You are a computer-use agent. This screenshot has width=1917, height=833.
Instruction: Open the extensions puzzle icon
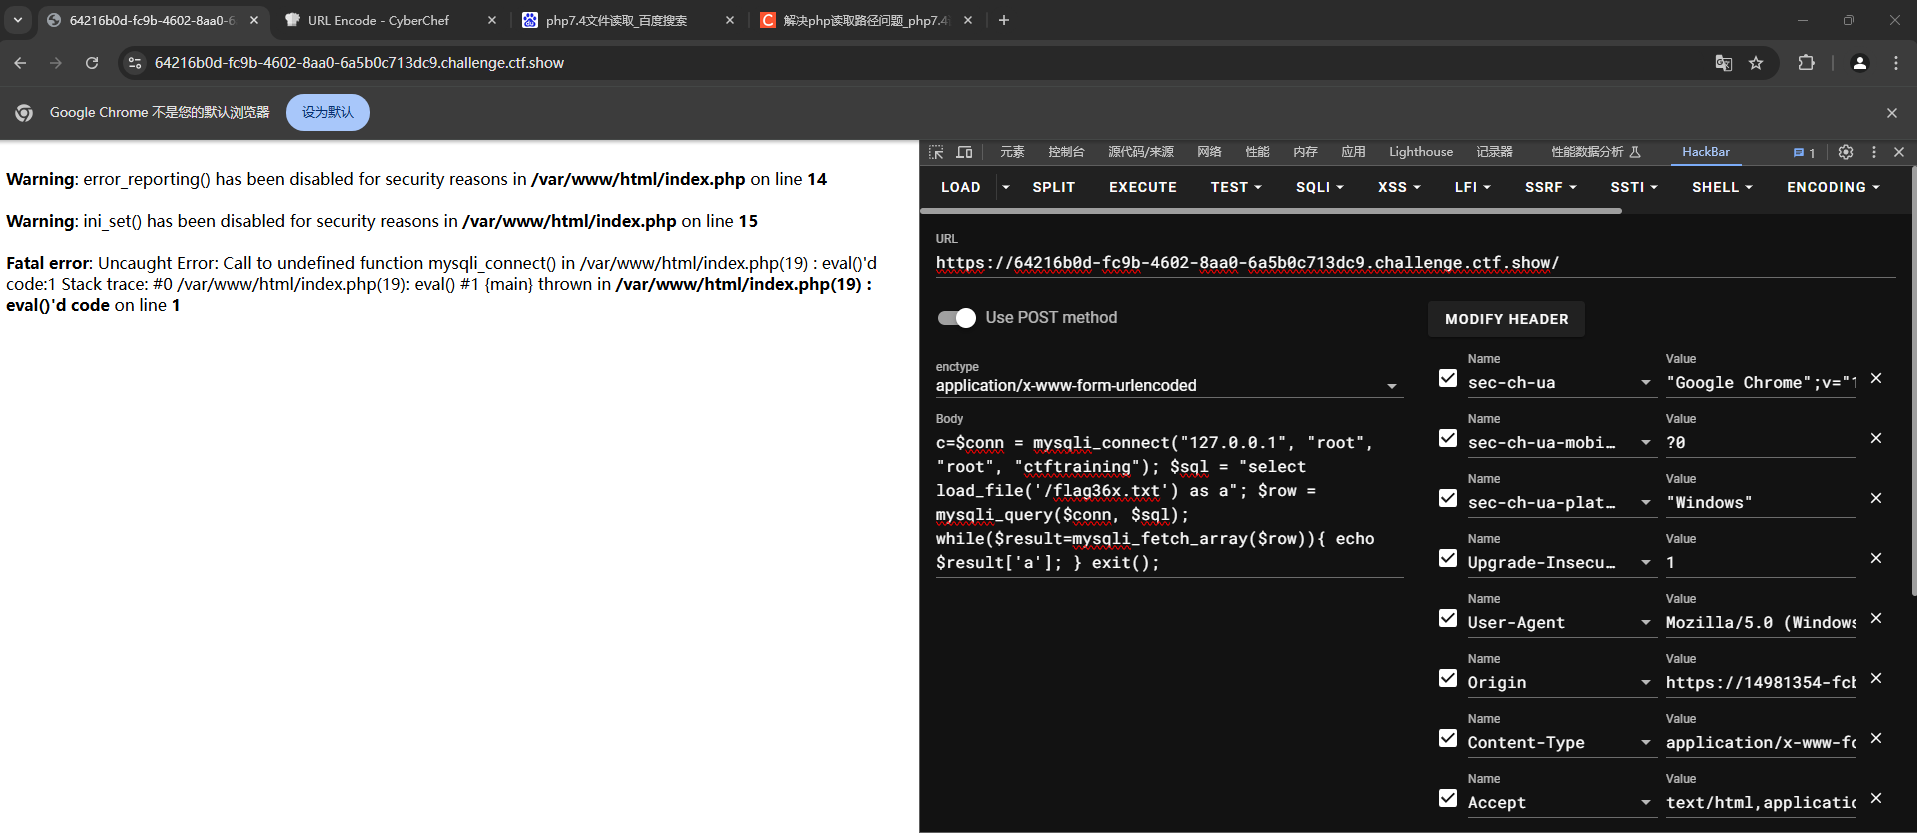point(1806,63)
